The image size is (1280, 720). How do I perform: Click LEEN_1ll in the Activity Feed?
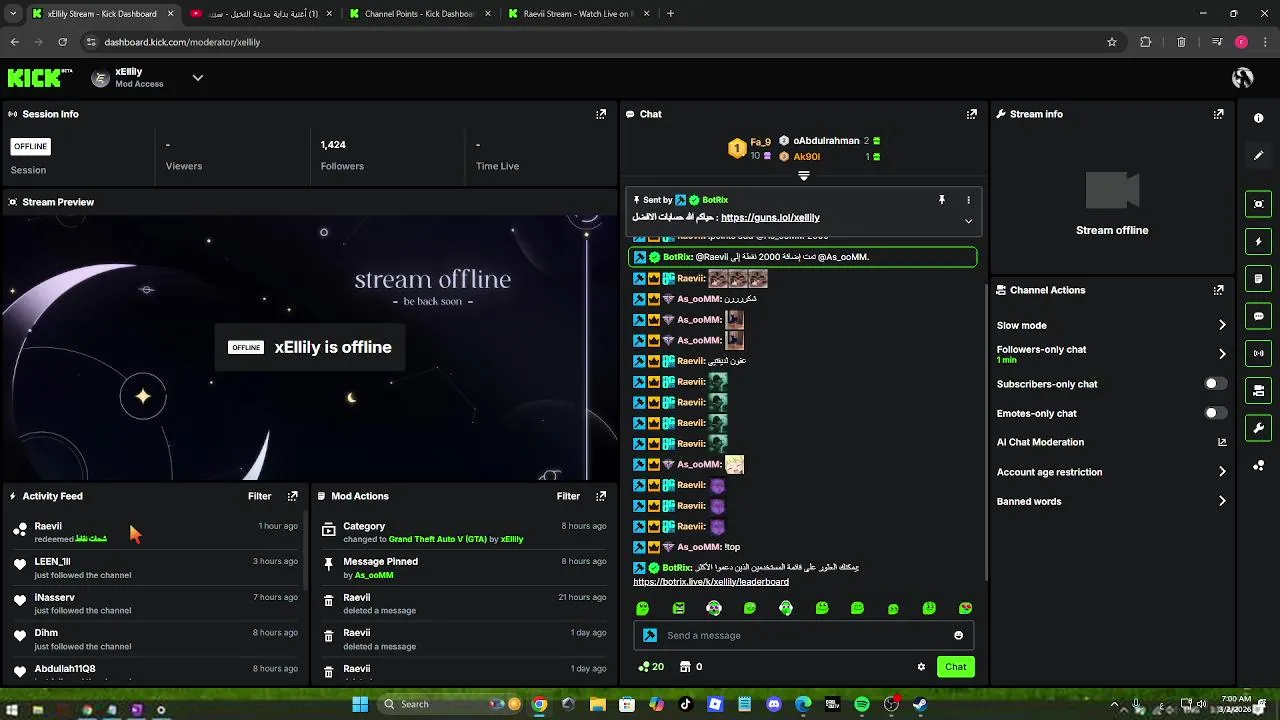[x=52, y=561]
